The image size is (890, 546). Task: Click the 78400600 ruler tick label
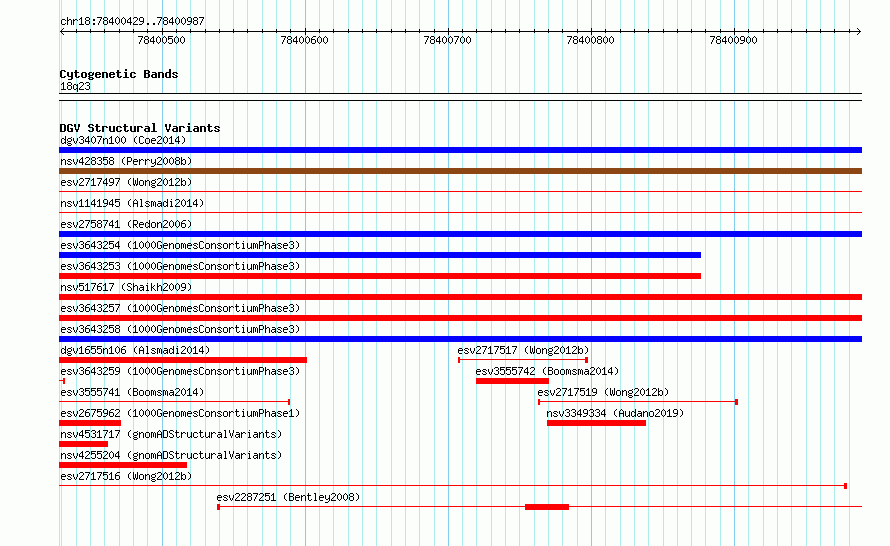[304, 40]
